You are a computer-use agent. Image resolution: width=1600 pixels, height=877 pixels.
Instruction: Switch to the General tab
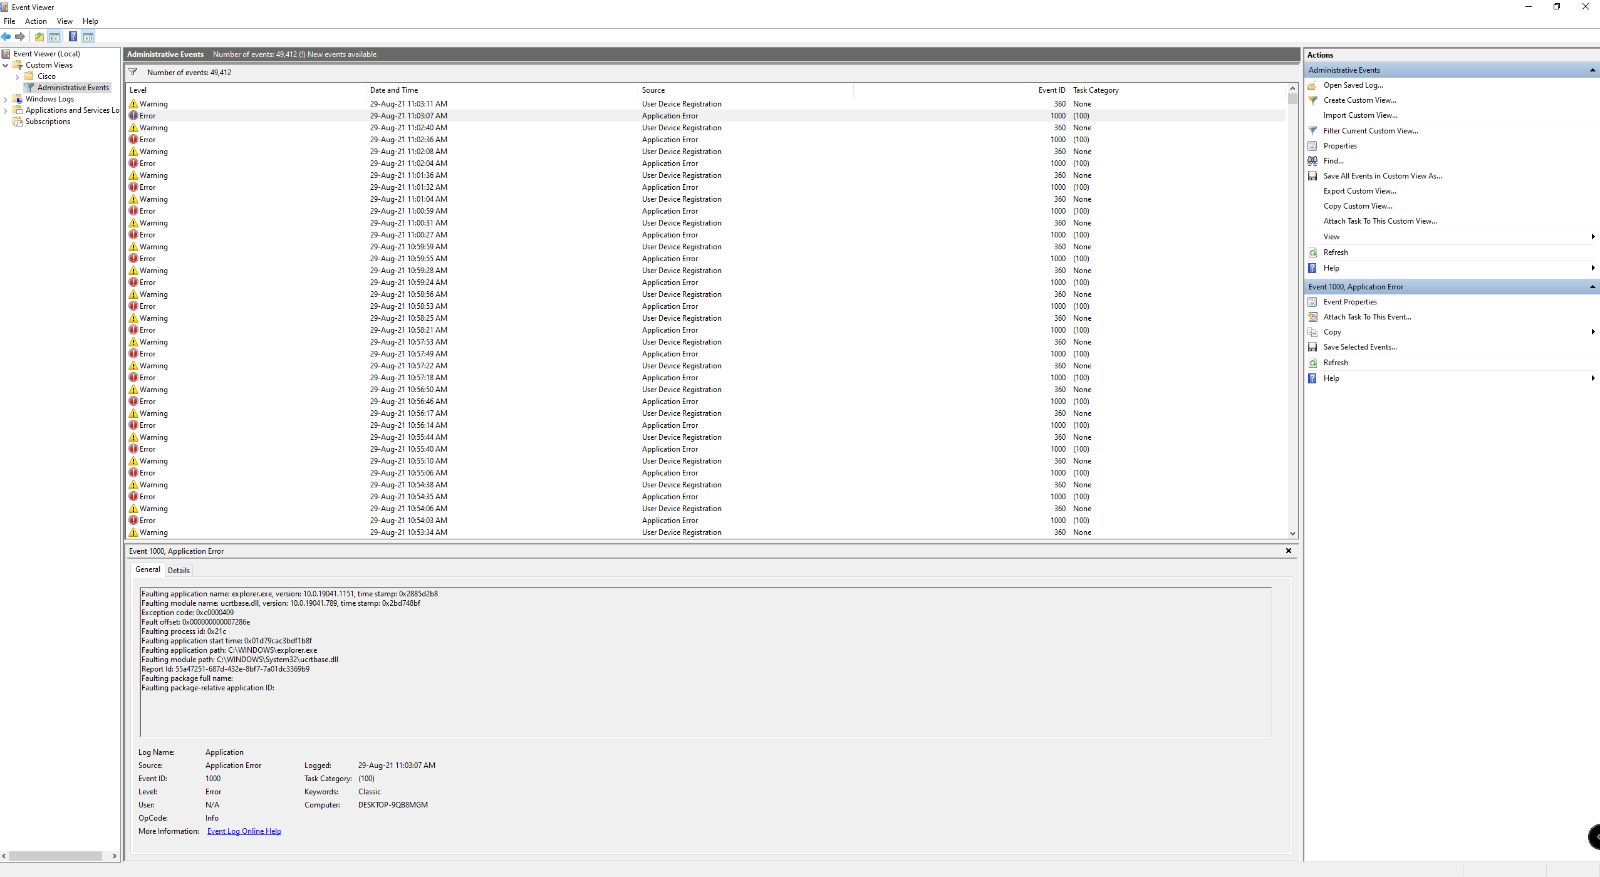point(148,570)
